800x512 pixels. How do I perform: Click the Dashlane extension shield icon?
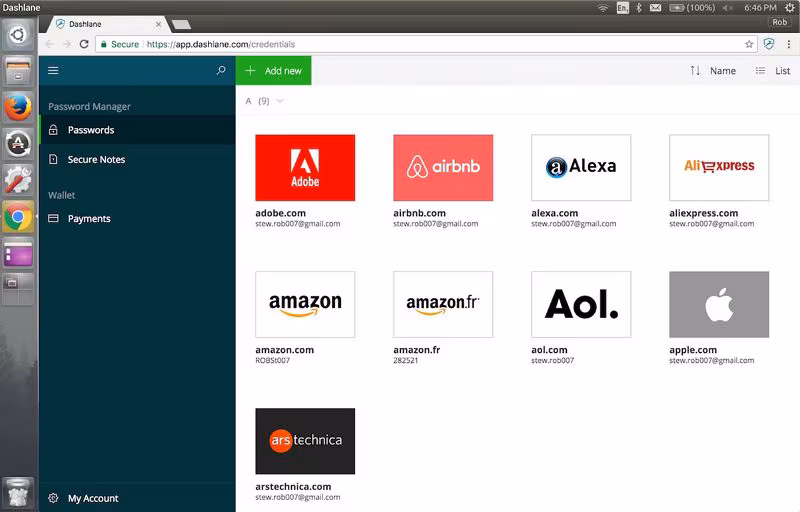(x=769, y=44)
